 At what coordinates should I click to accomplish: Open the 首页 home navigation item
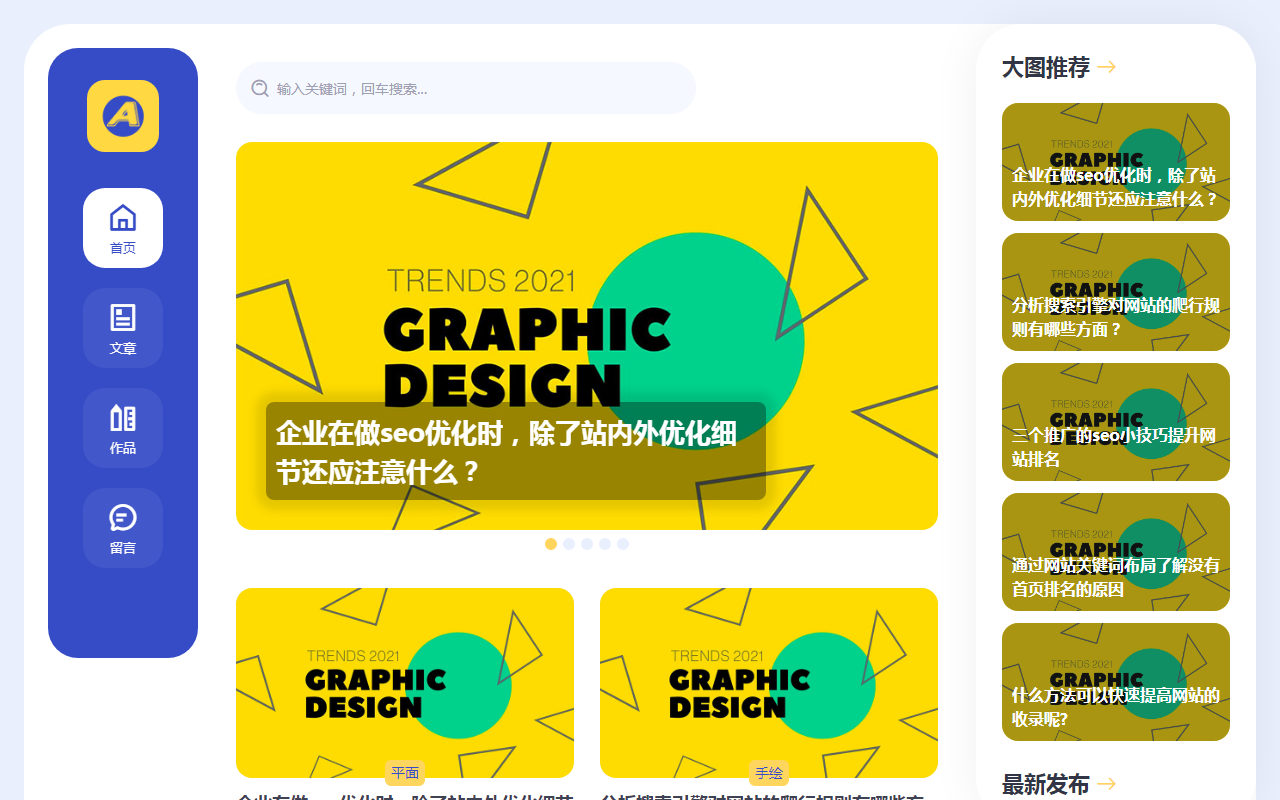pyautogui.click(x=123, y=228)
